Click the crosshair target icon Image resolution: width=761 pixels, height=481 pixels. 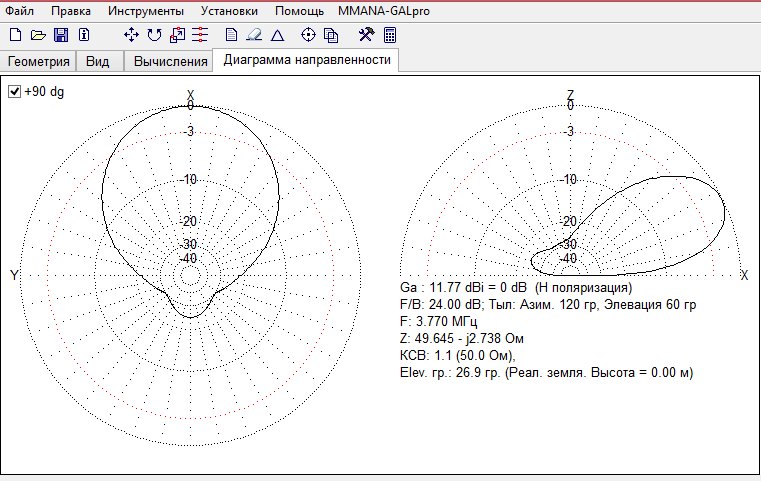pos(309,35)
